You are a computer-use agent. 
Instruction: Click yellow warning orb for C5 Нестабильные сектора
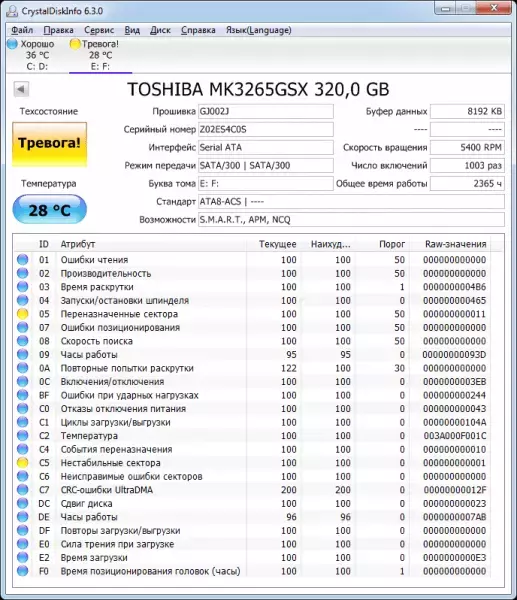tap(23, 463)
